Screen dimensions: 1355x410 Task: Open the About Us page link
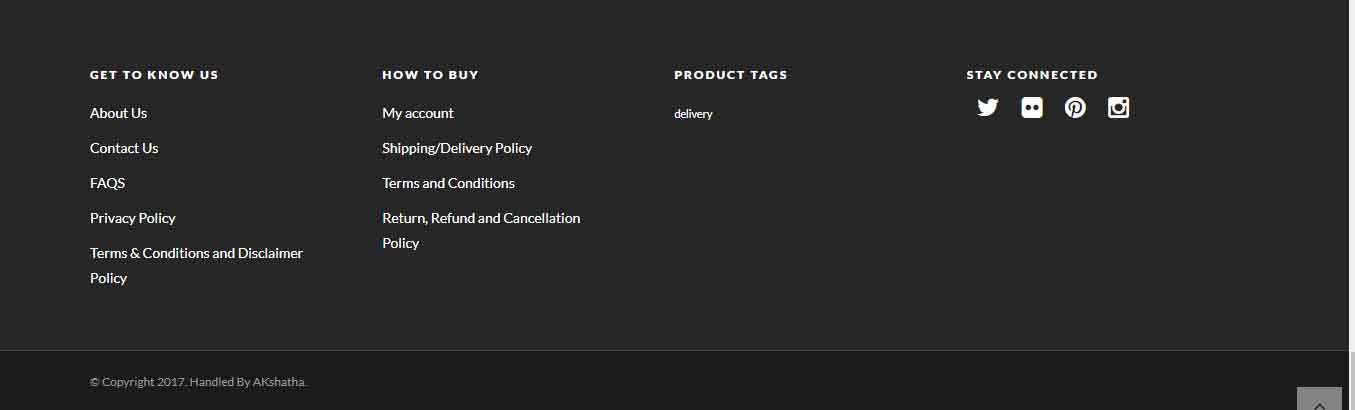[x=118, y=113]
